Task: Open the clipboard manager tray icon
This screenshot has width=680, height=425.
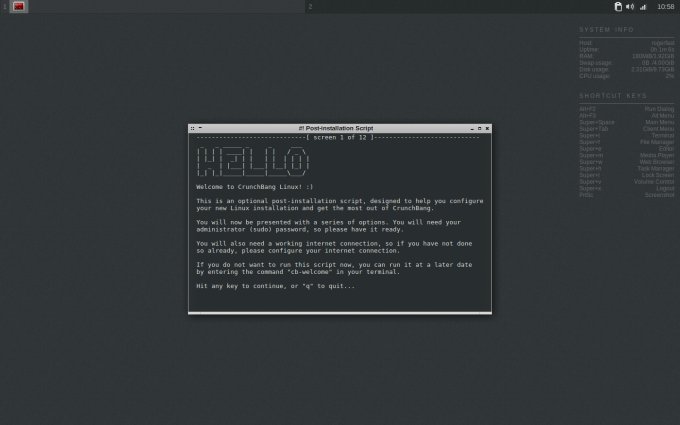Action: 618,7
